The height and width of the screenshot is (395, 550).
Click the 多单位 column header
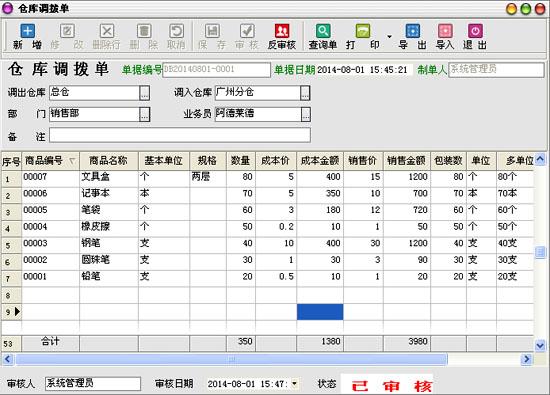pos(516,161)
